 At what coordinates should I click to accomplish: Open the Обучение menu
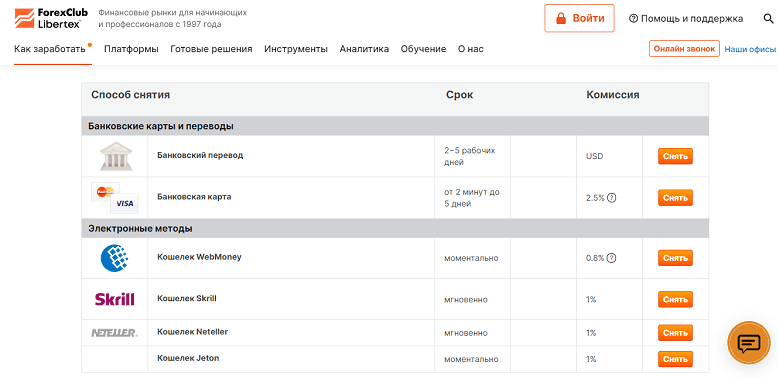(423, 49)
